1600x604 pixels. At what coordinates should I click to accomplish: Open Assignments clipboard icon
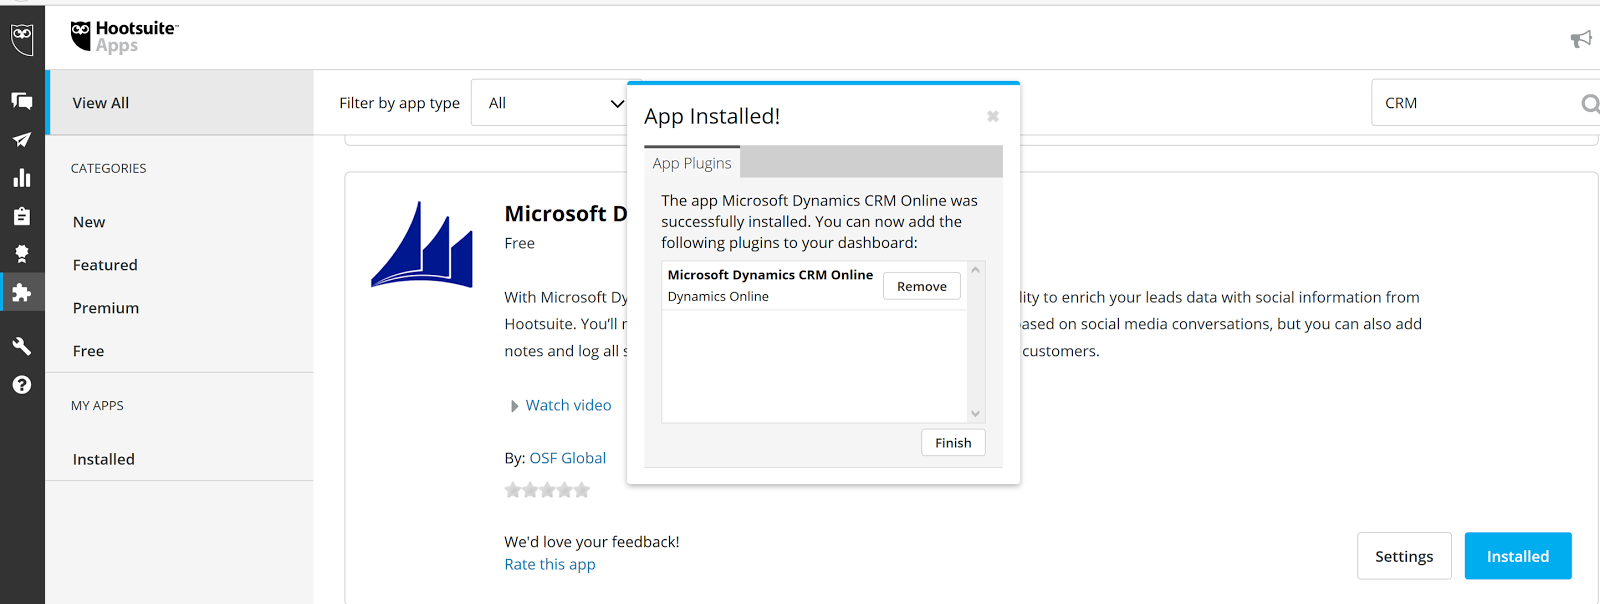[22, 216]
